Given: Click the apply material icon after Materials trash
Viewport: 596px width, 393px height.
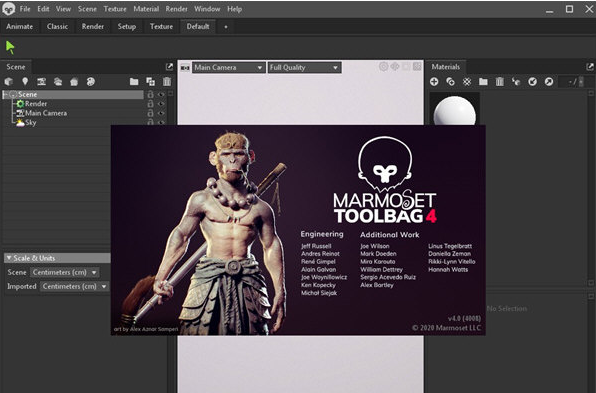Looking at the screenshot, I should [x=516, y=81].
